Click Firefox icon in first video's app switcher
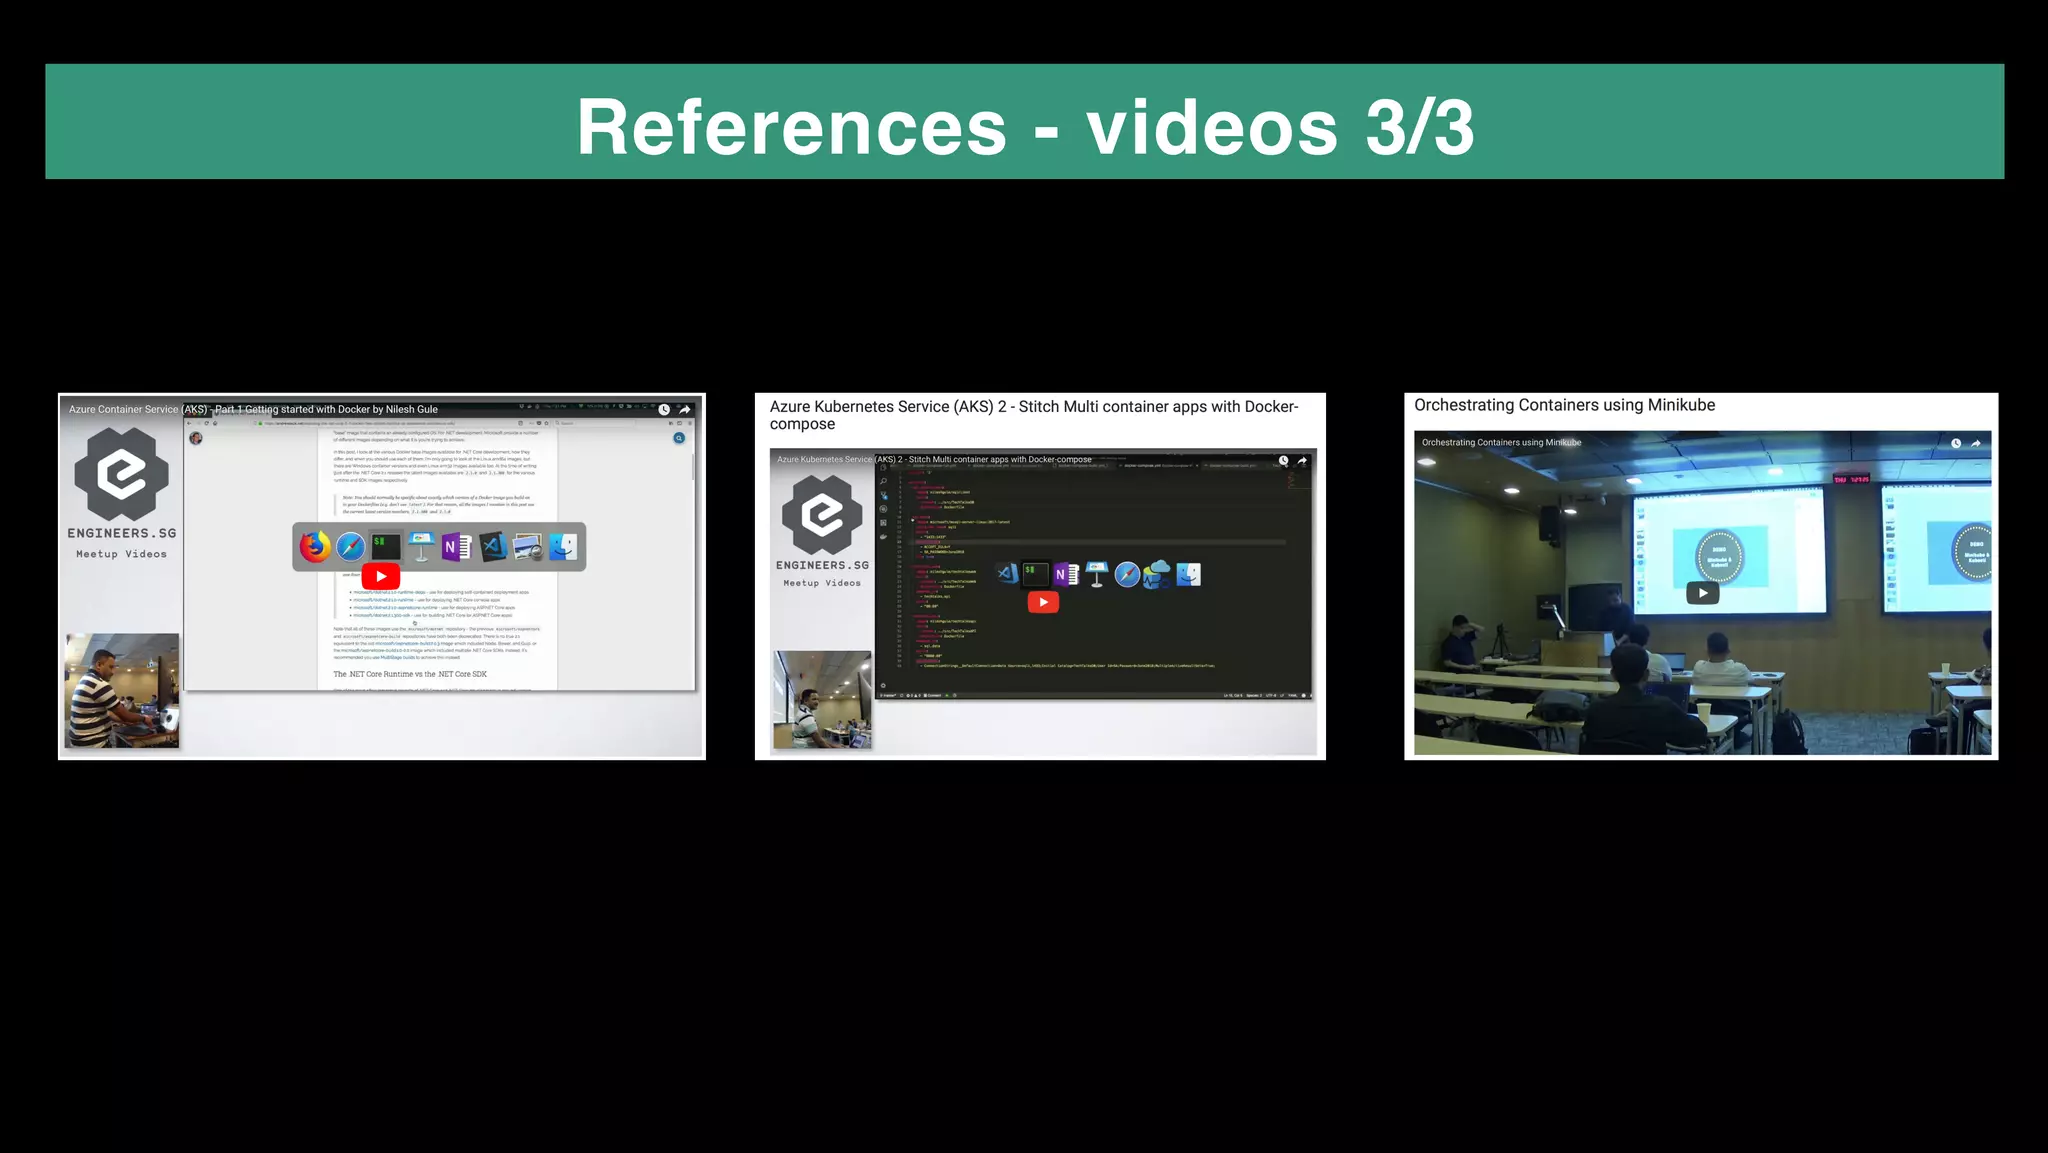The image size is (2048, 1153). [x=315, y=547]
